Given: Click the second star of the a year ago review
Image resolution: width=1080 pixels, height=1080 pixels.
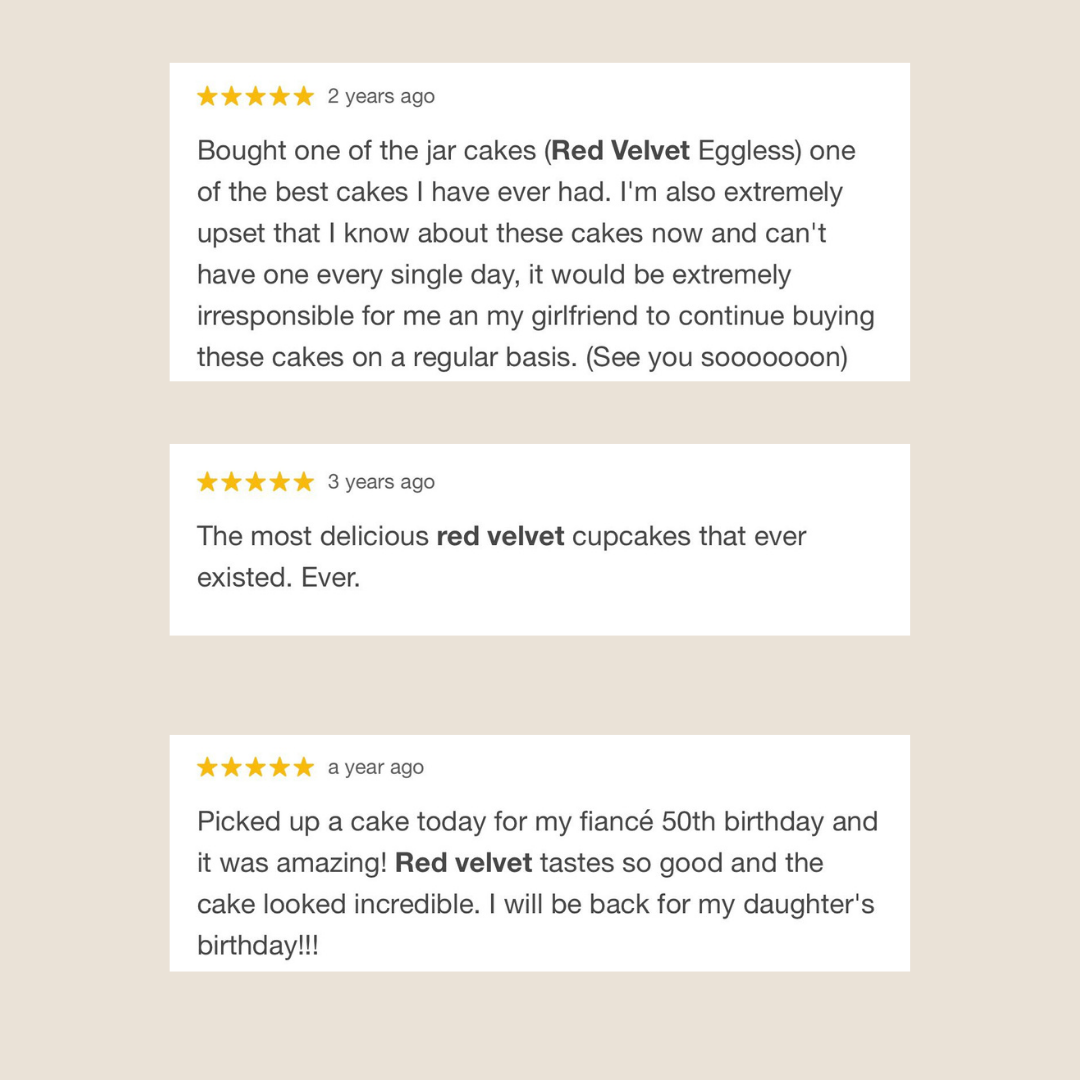Looking at the screenshot, I should [x=231, y=767].
